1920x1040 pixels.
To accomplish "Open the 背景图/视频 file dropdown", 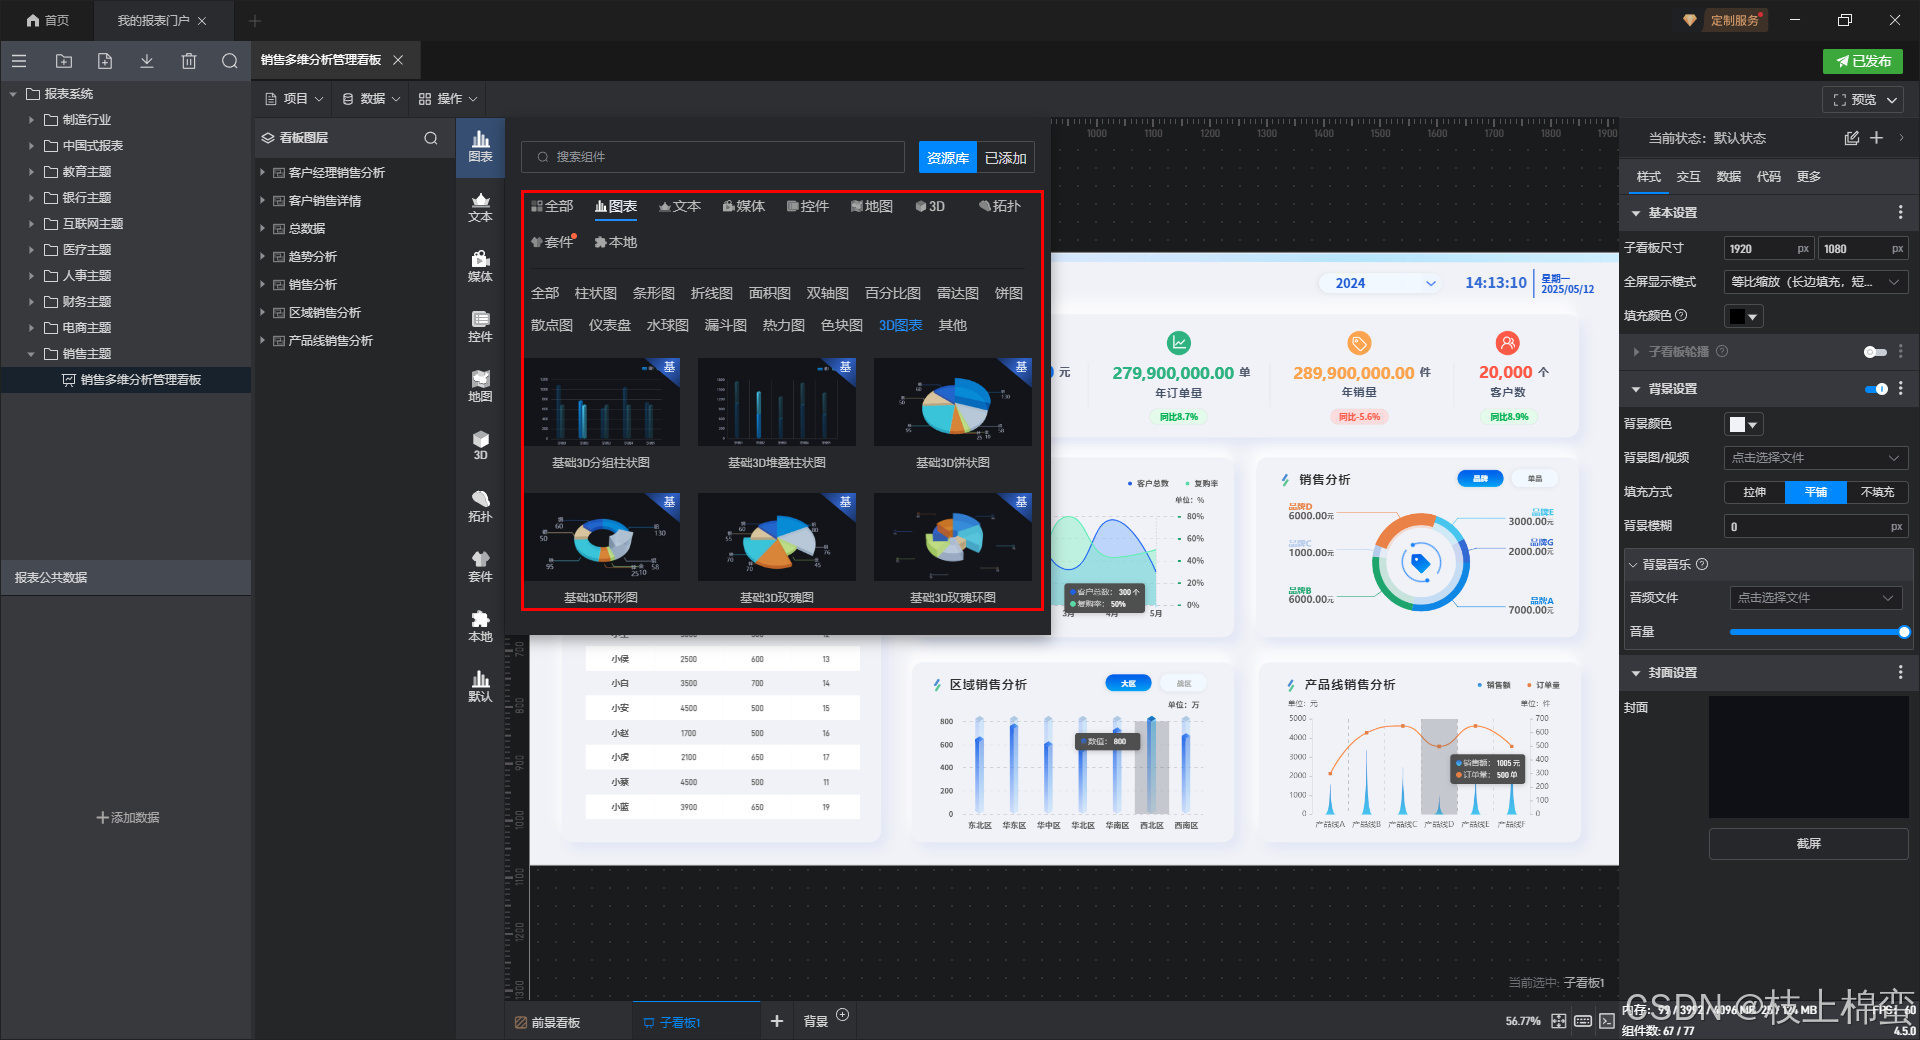I will click(x=1816, y=458).
